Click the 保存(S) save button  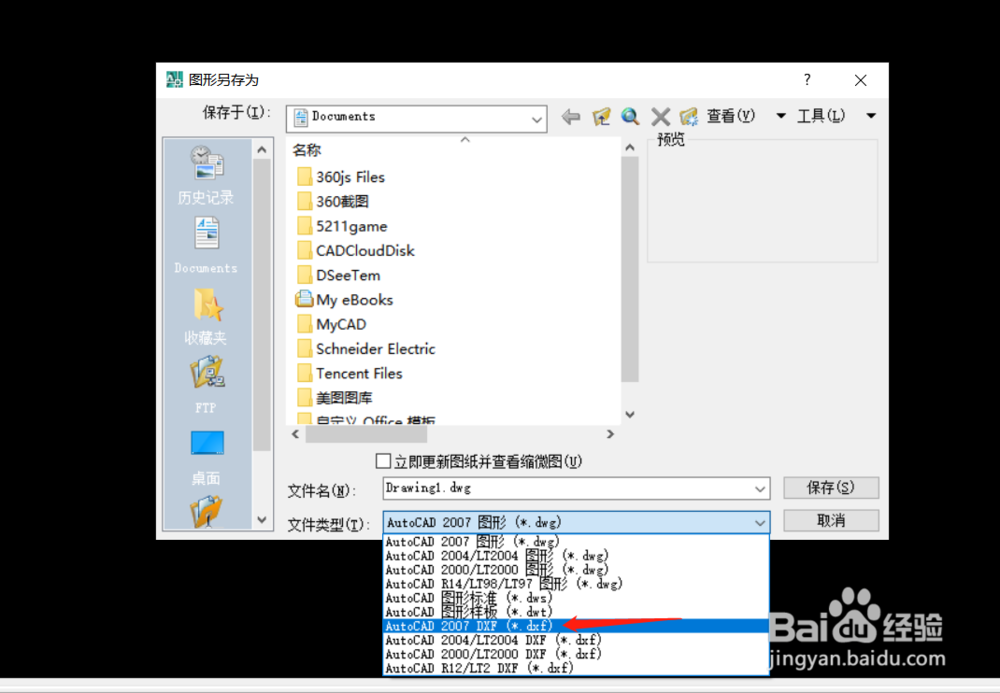pos(831,487)
